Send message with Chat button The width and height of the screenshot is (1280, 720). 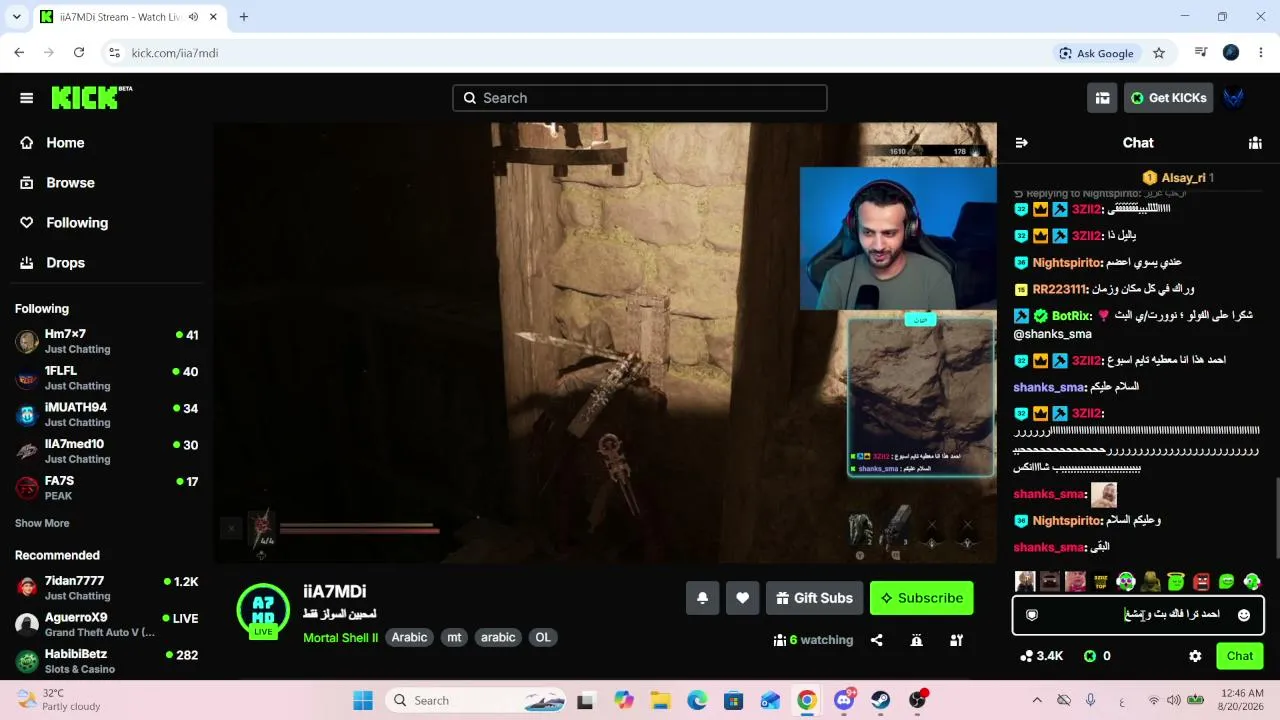point(1240,656)
